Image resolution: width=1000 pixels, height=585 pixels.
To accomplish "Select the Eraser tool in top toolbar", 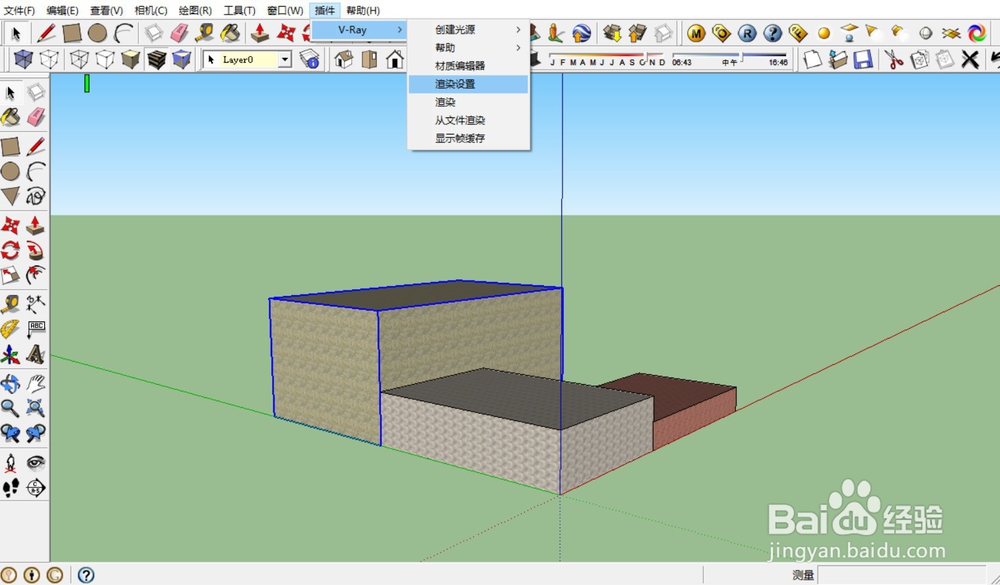I will click(179, 33).
